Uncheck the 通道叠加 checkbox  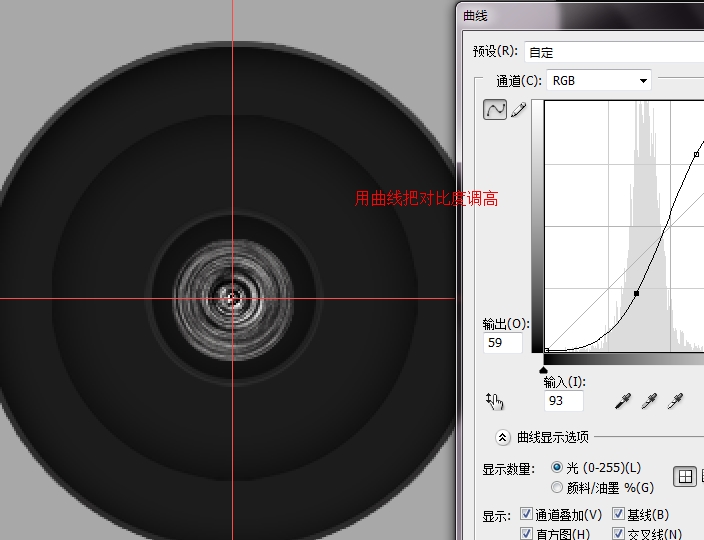pos(527,515)
